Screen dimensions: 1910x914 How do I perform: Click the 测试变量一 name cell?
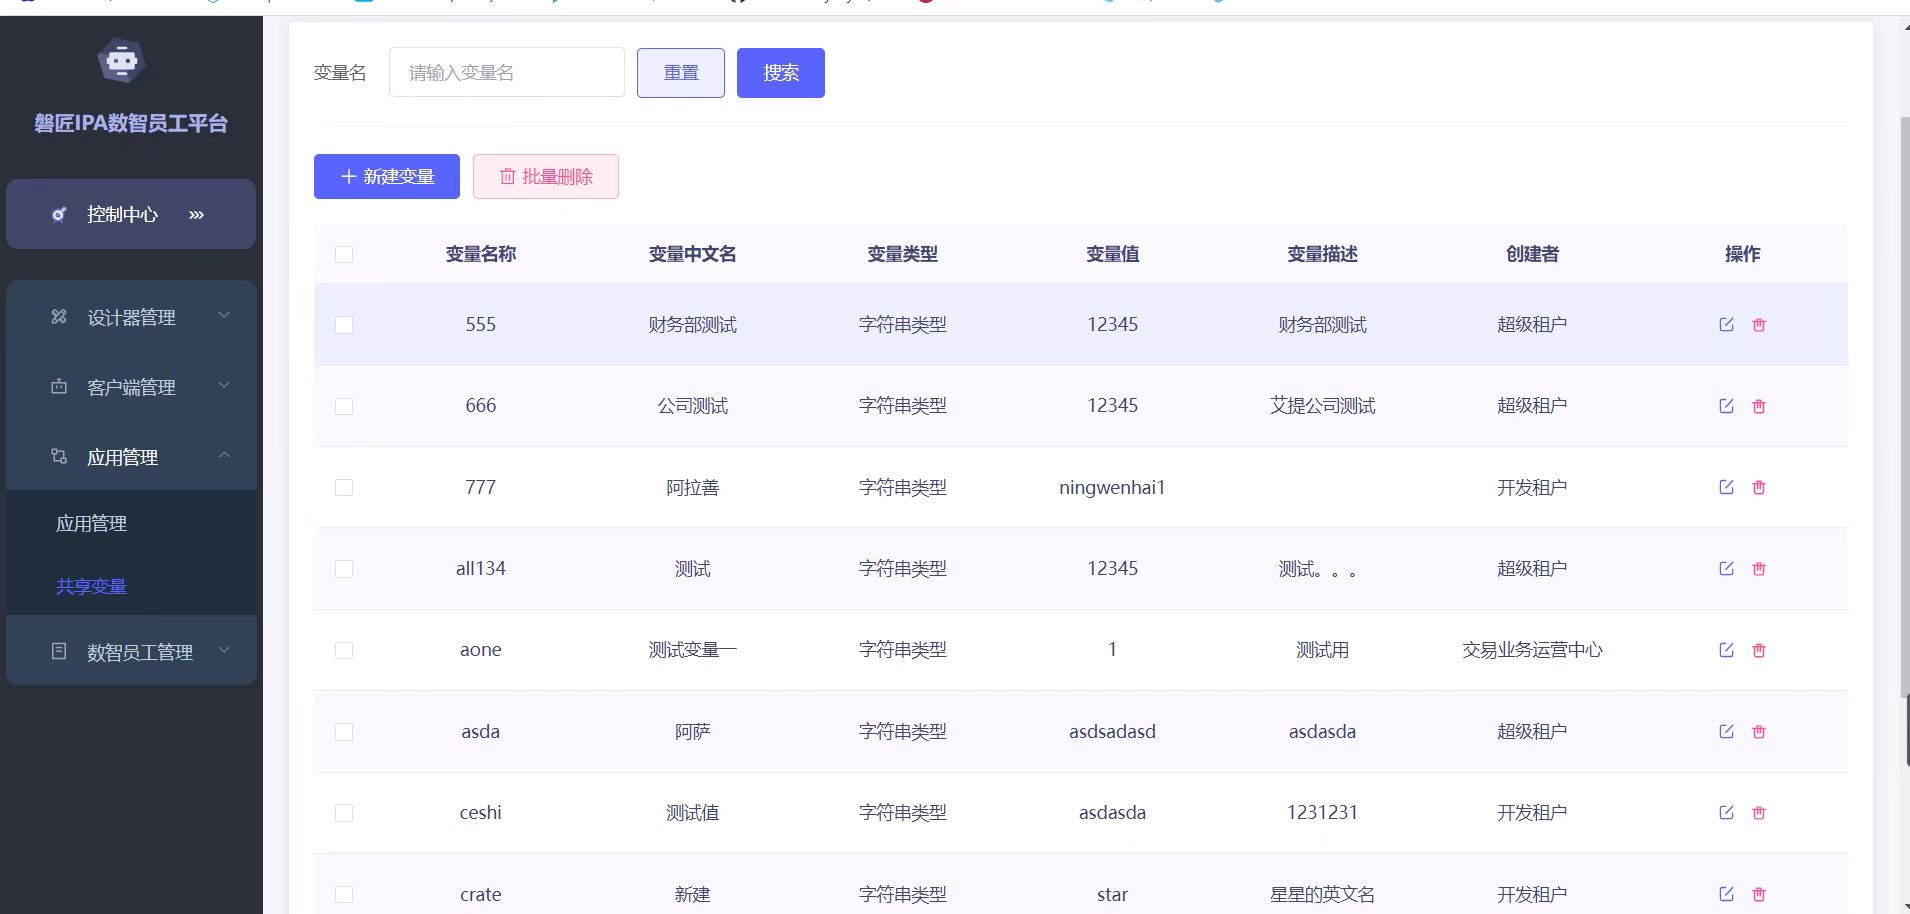point(692,650)
